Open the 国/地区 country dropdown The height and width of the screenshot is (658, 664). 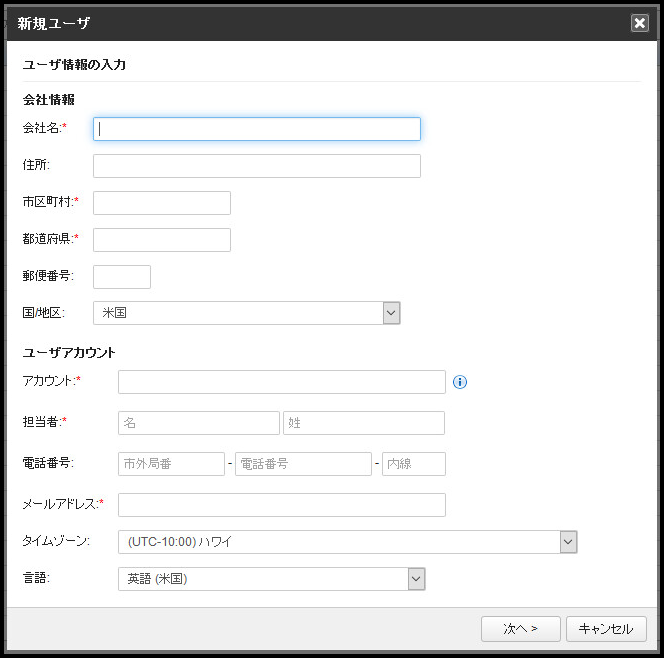click(391, 313)
